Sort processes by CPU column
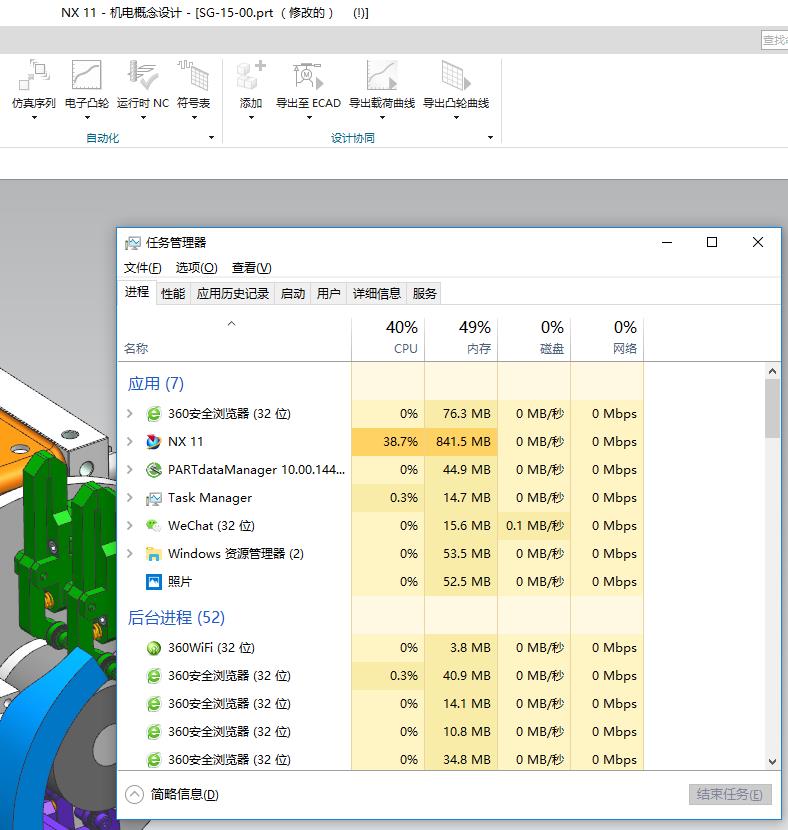Image resolution: width=788 pixels, height=830 pixels. (x=388, y=339)
